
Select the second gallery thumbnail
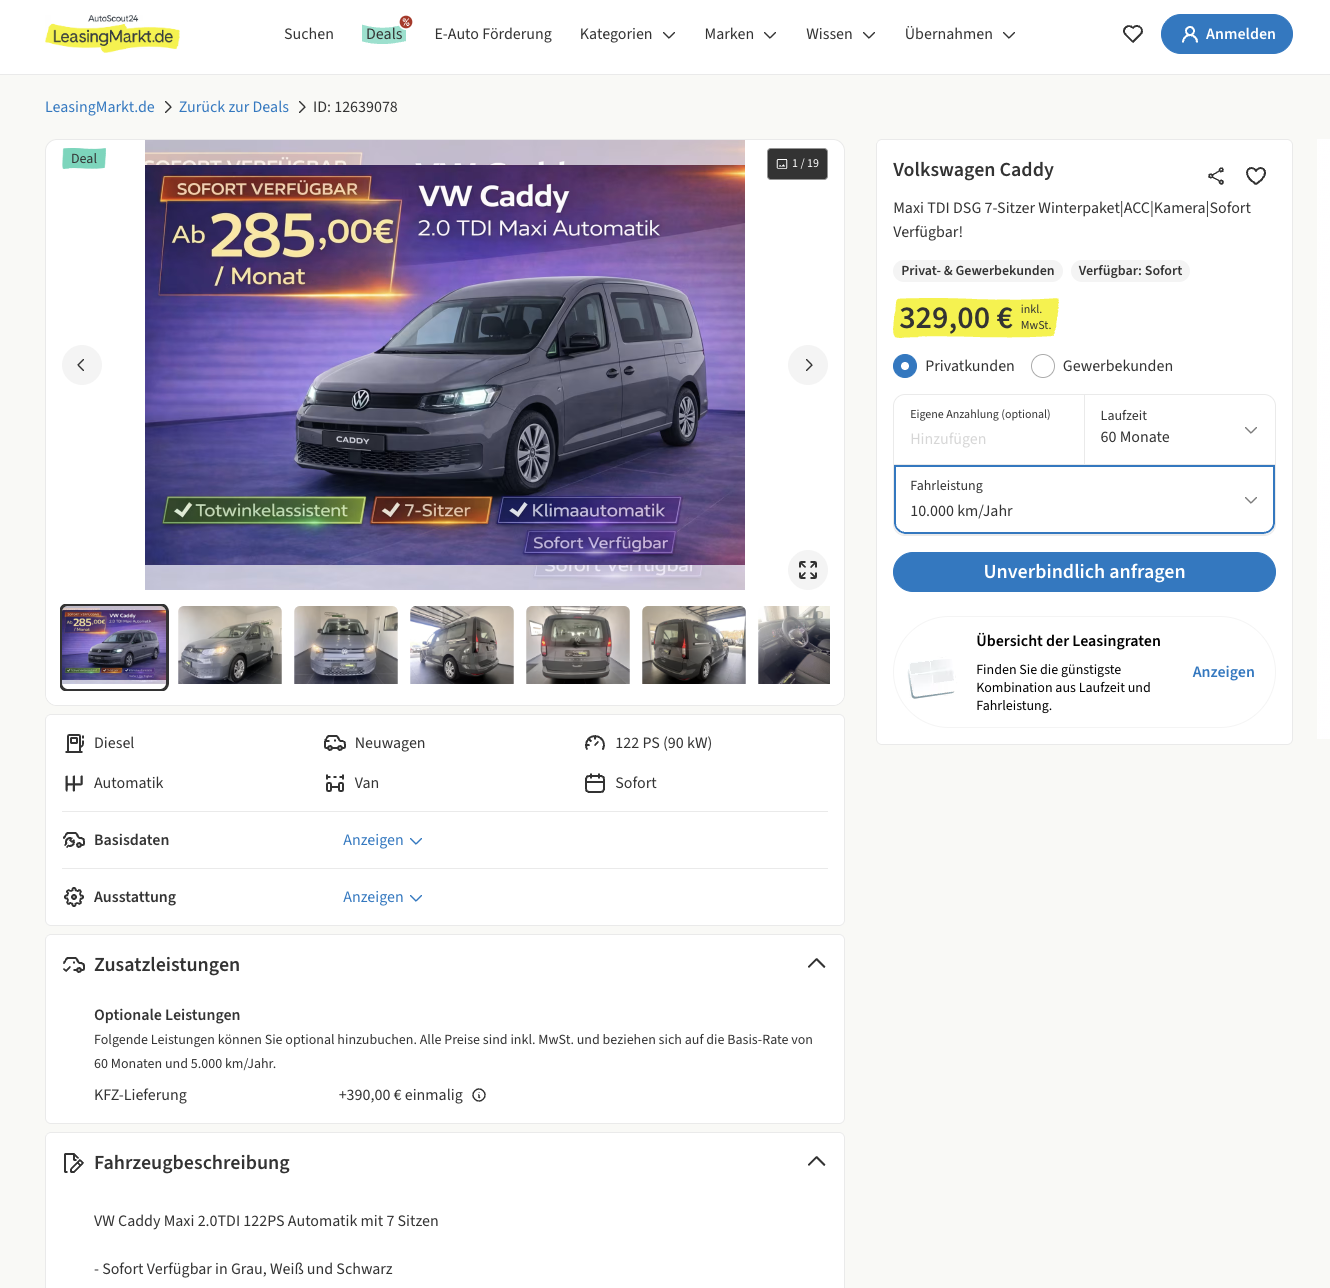(230, 645)
